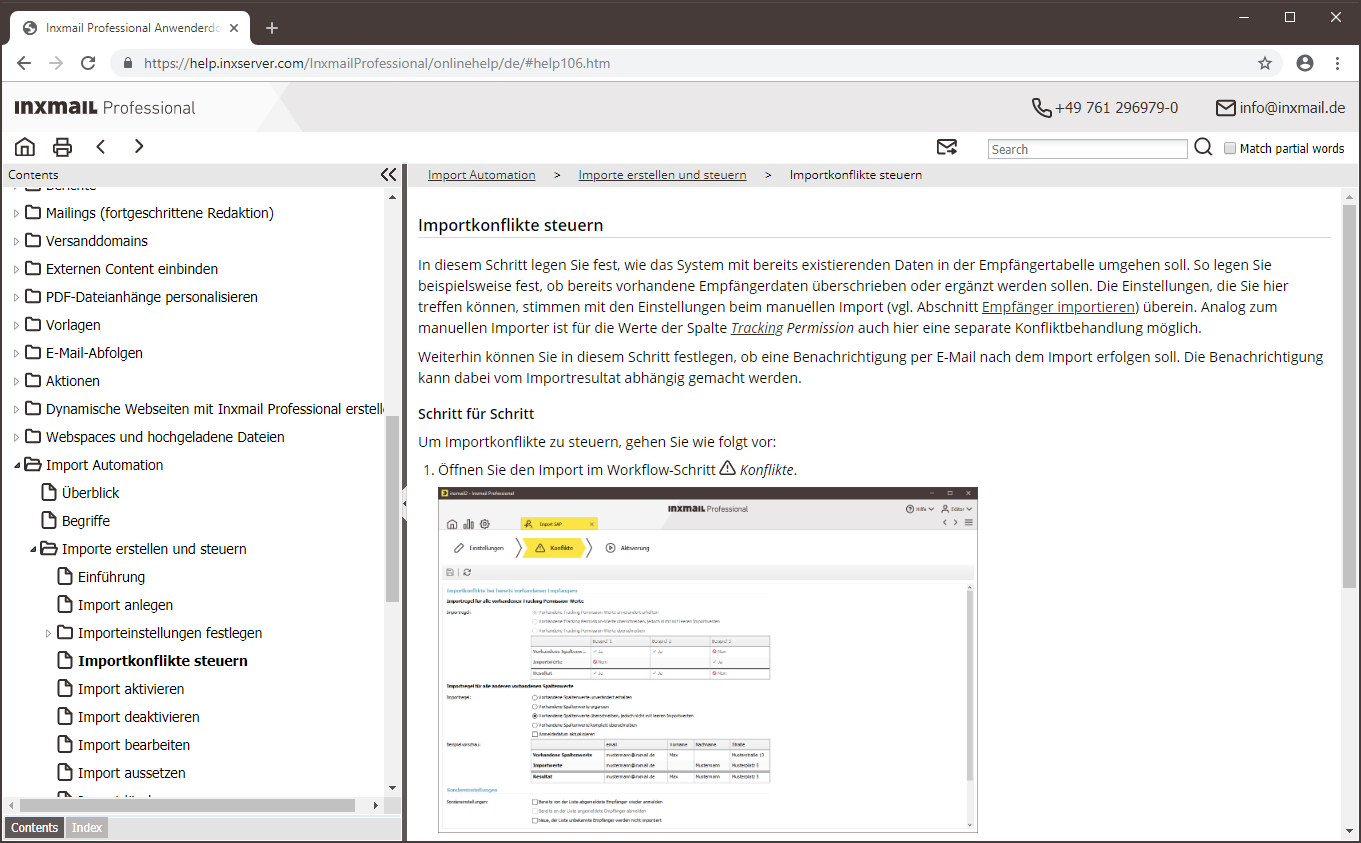
Task: Select Import aussetzen tree item
Action: [131, 773]
